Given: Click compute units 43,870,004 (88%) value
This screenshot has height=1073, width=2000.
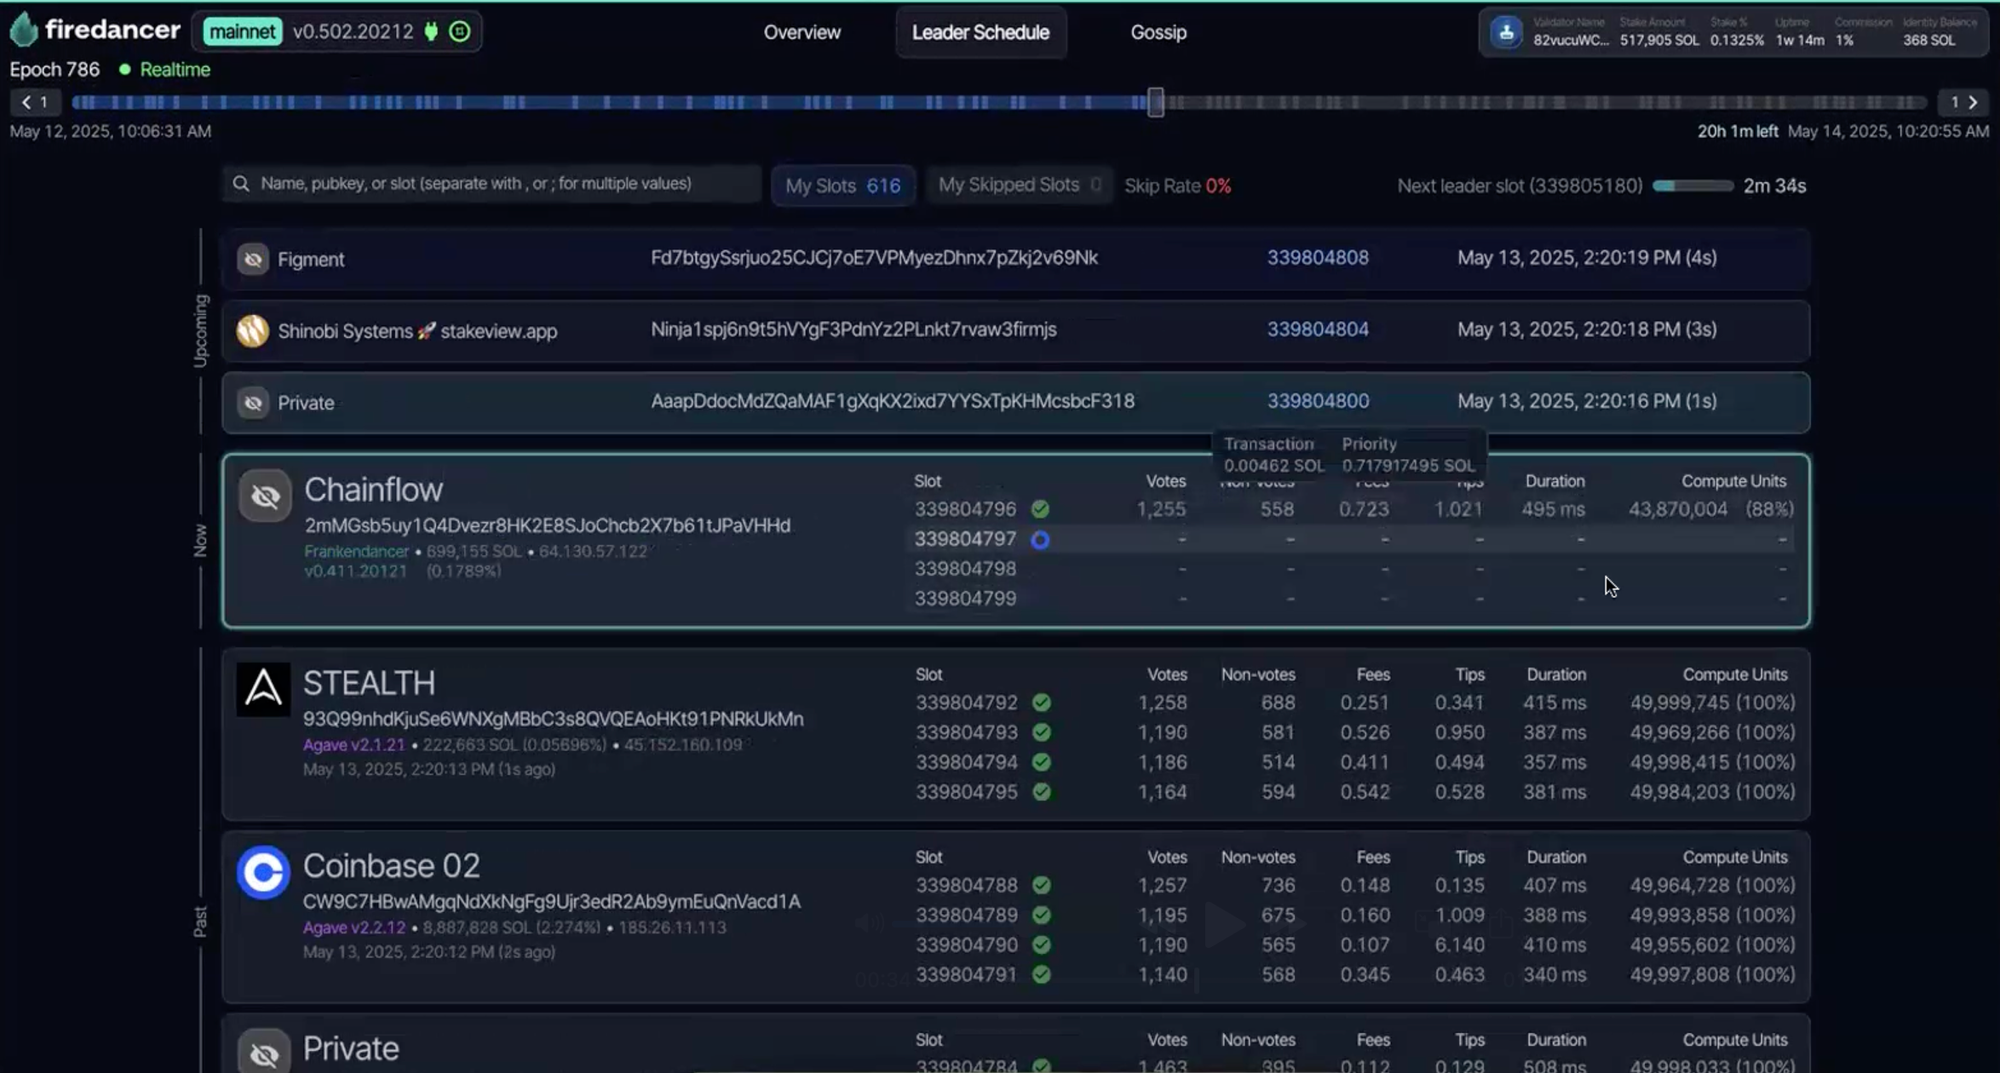Looking at the screenshot, I should 1711,509.
